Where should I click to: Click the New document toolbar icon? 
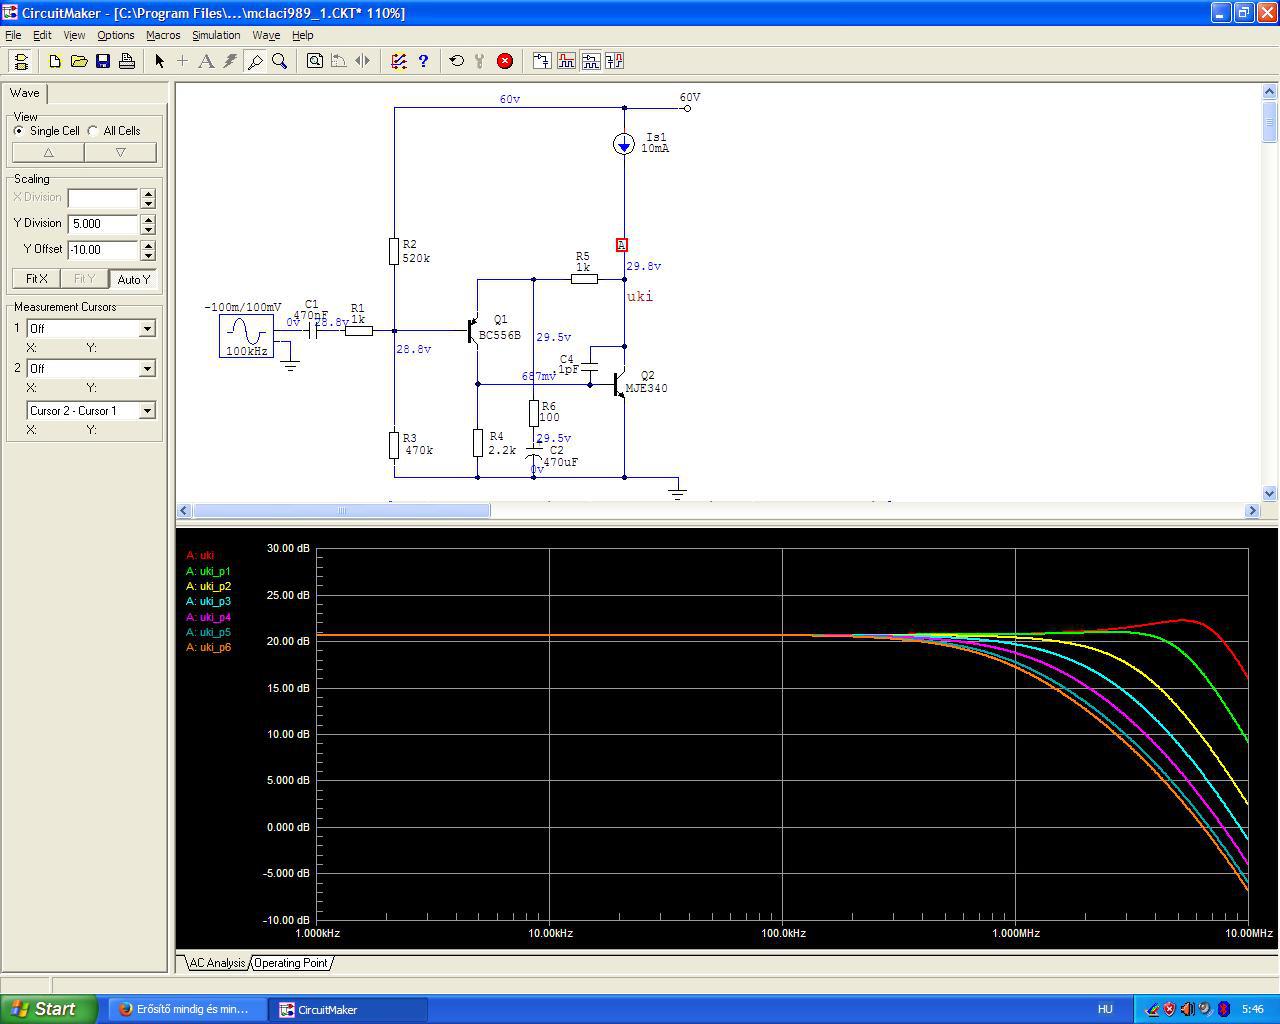click(55, 61)
